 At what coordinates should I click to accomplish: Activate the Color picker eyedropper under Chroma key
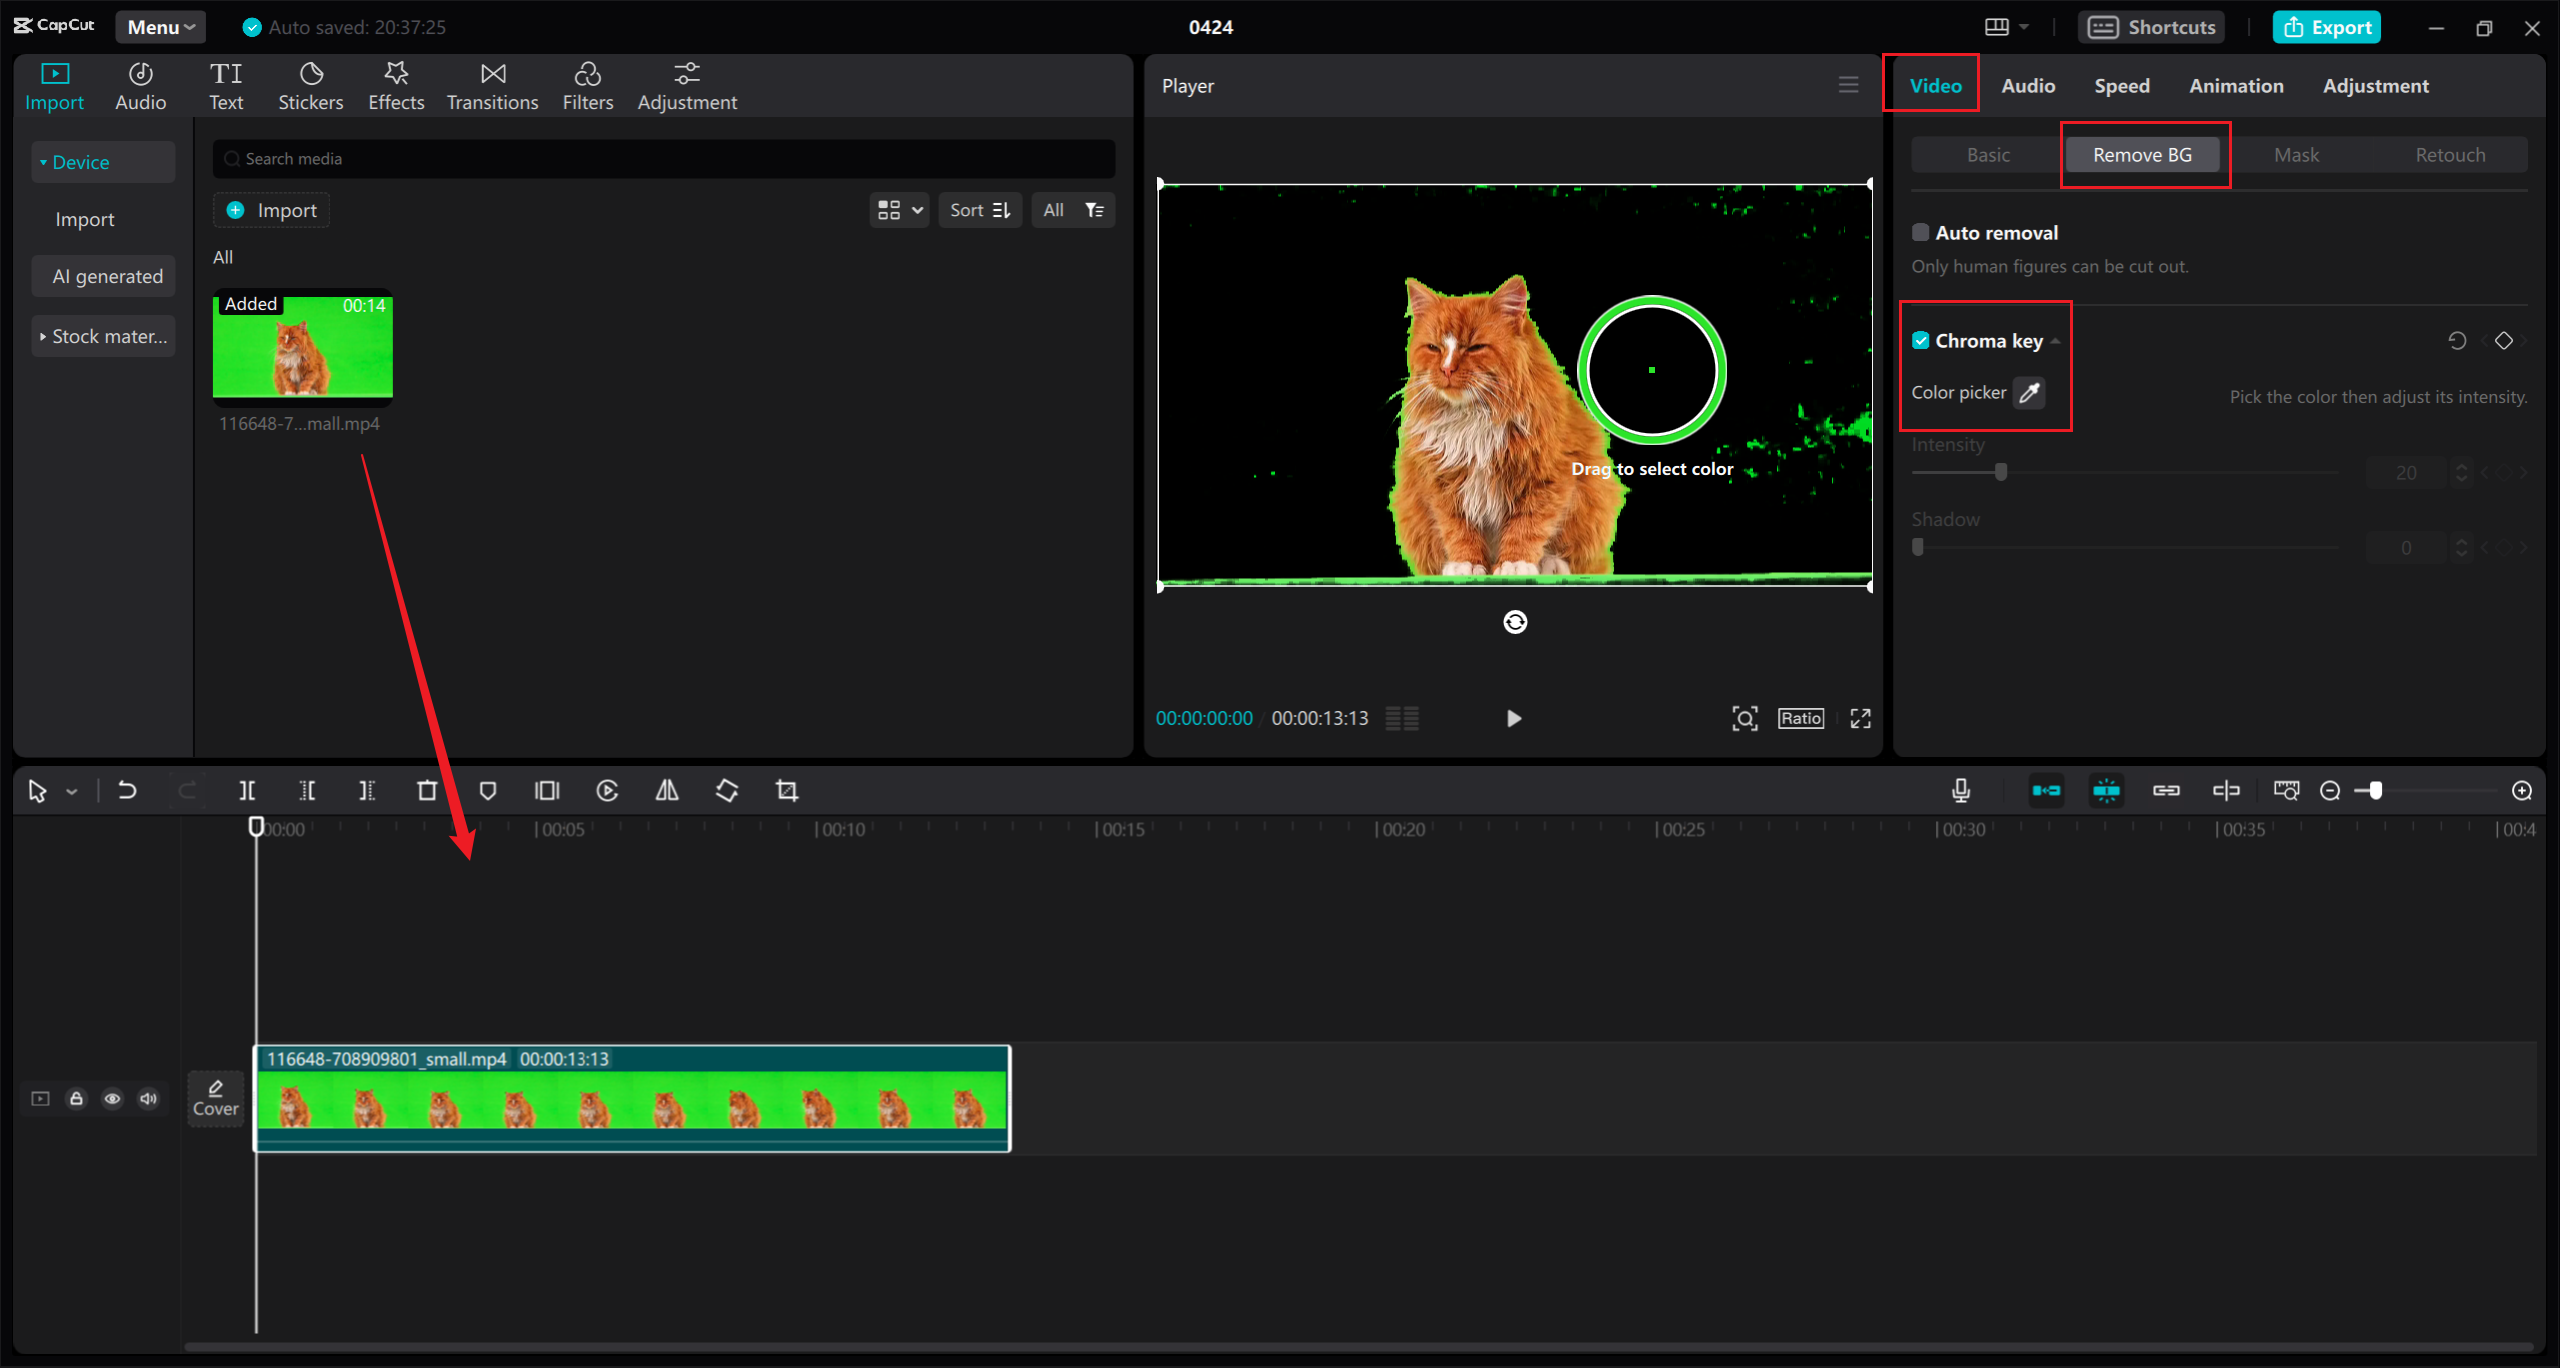pos(2028,392)
